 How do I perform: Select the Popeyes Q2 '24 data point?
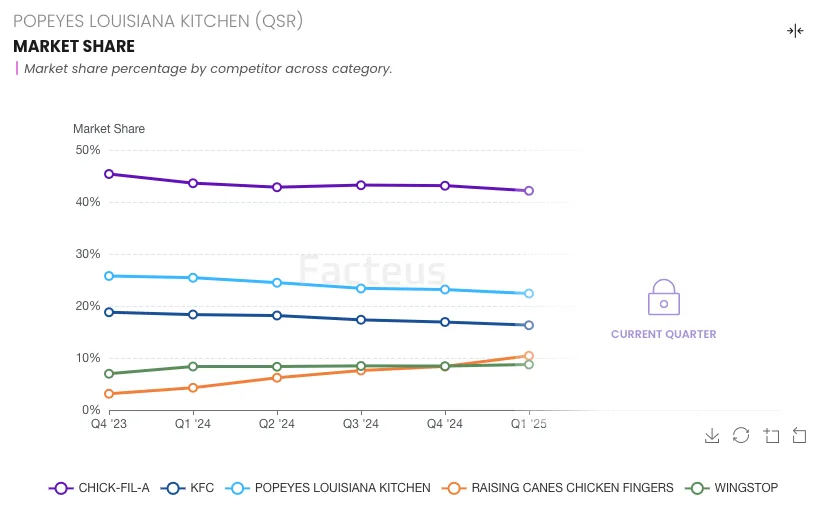pos(277,283)
